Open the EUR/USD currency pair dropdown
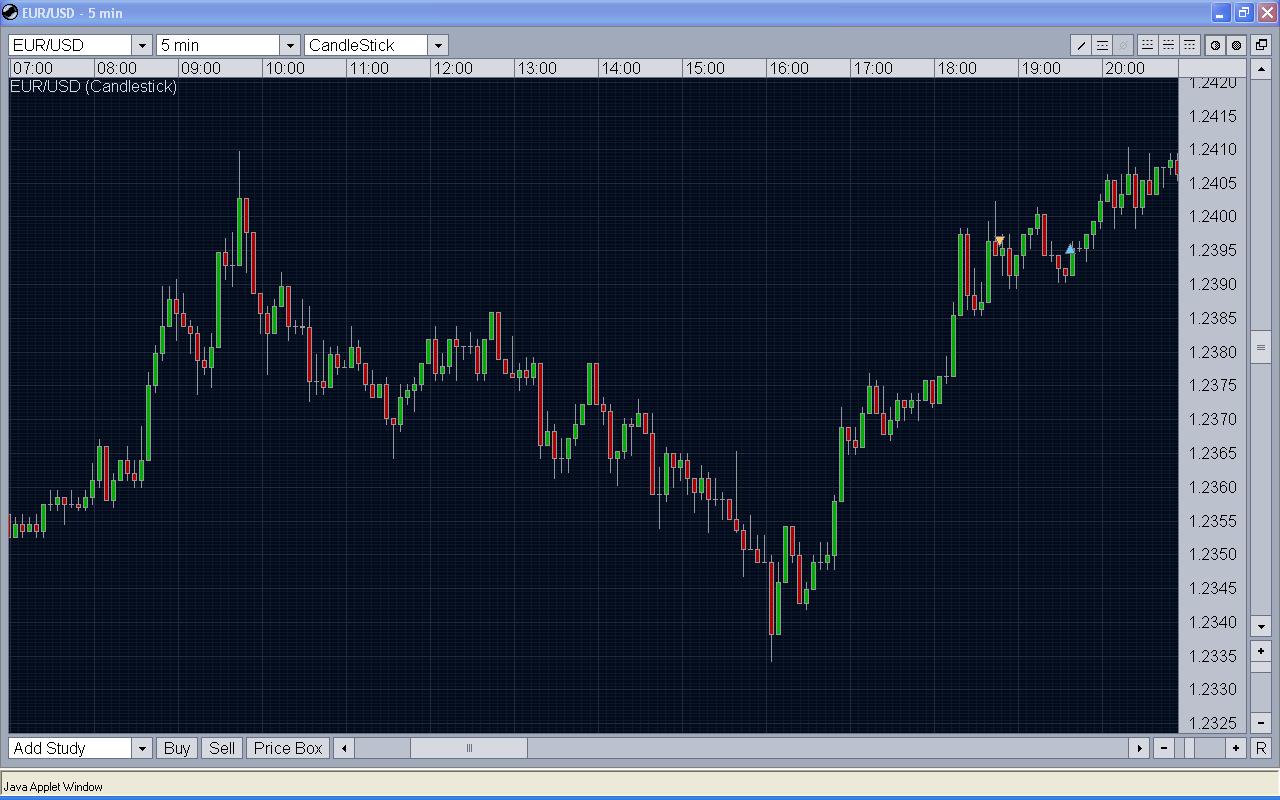The image size is (1280, 800). (141, 45)
